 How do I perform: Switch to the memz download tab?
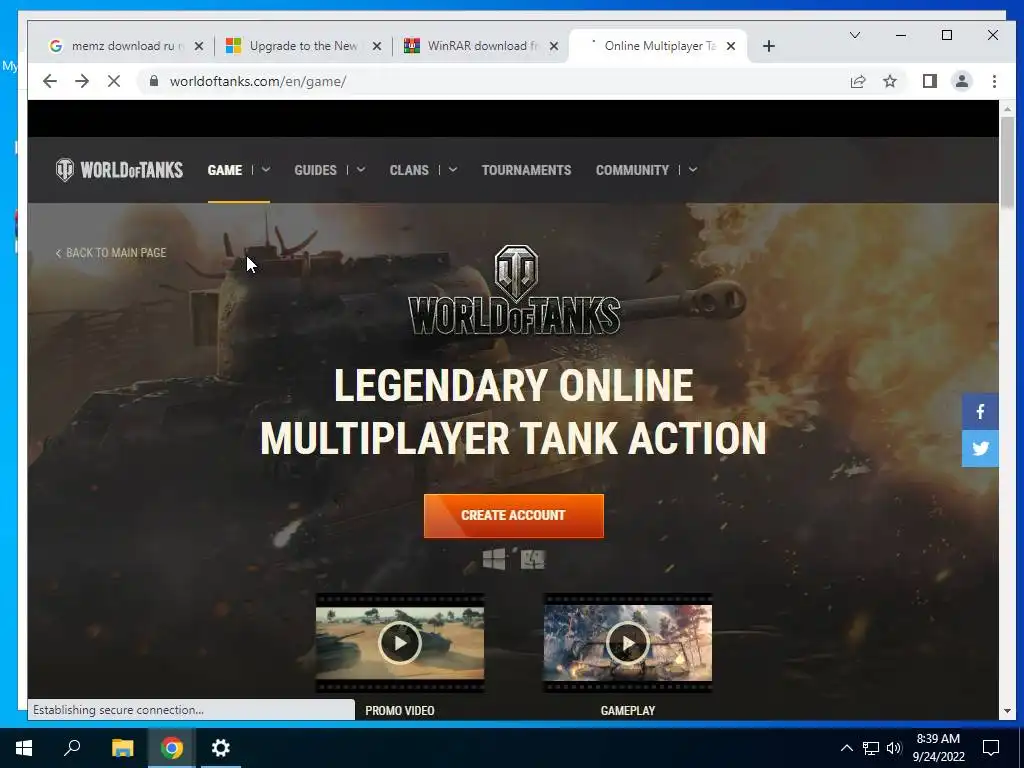pyautogui.click(x=123, y=46)
